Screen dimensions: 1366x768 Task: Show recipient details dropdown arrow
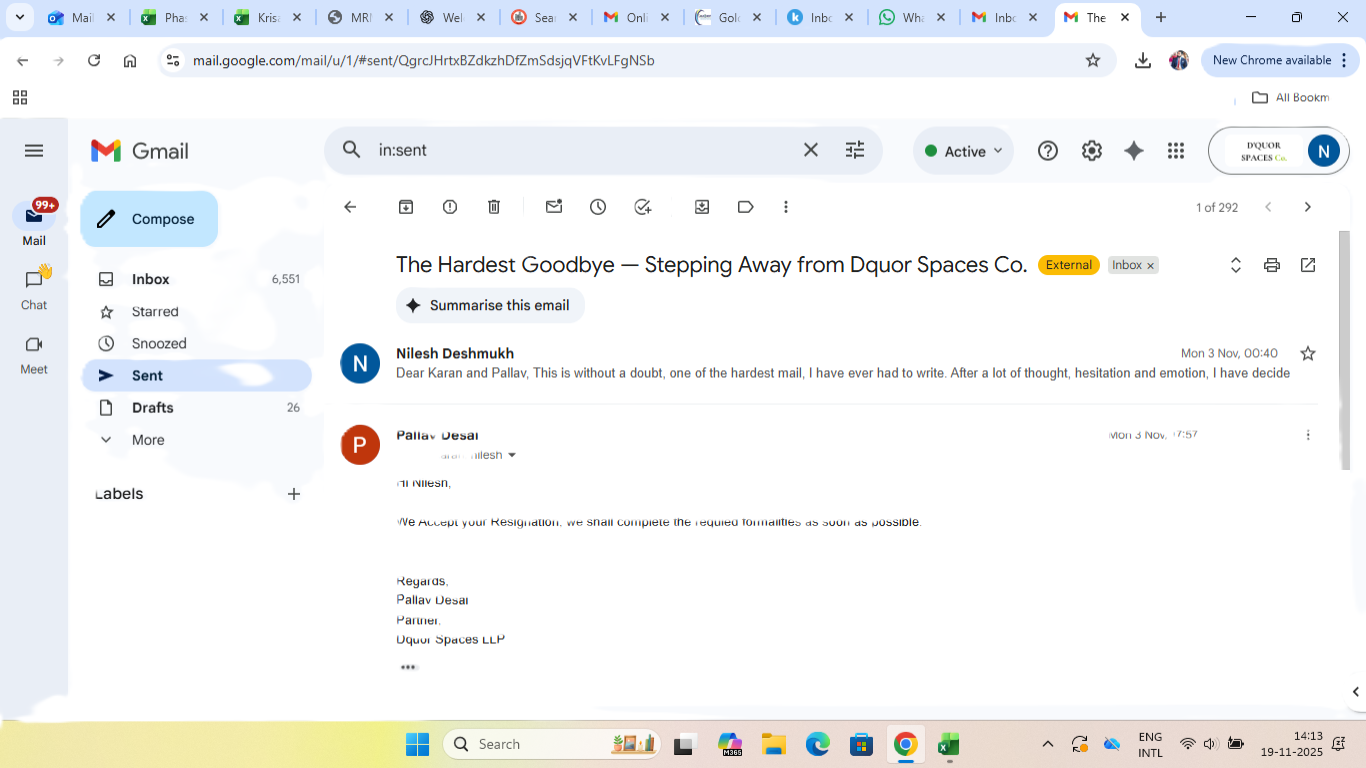(513, 455)
